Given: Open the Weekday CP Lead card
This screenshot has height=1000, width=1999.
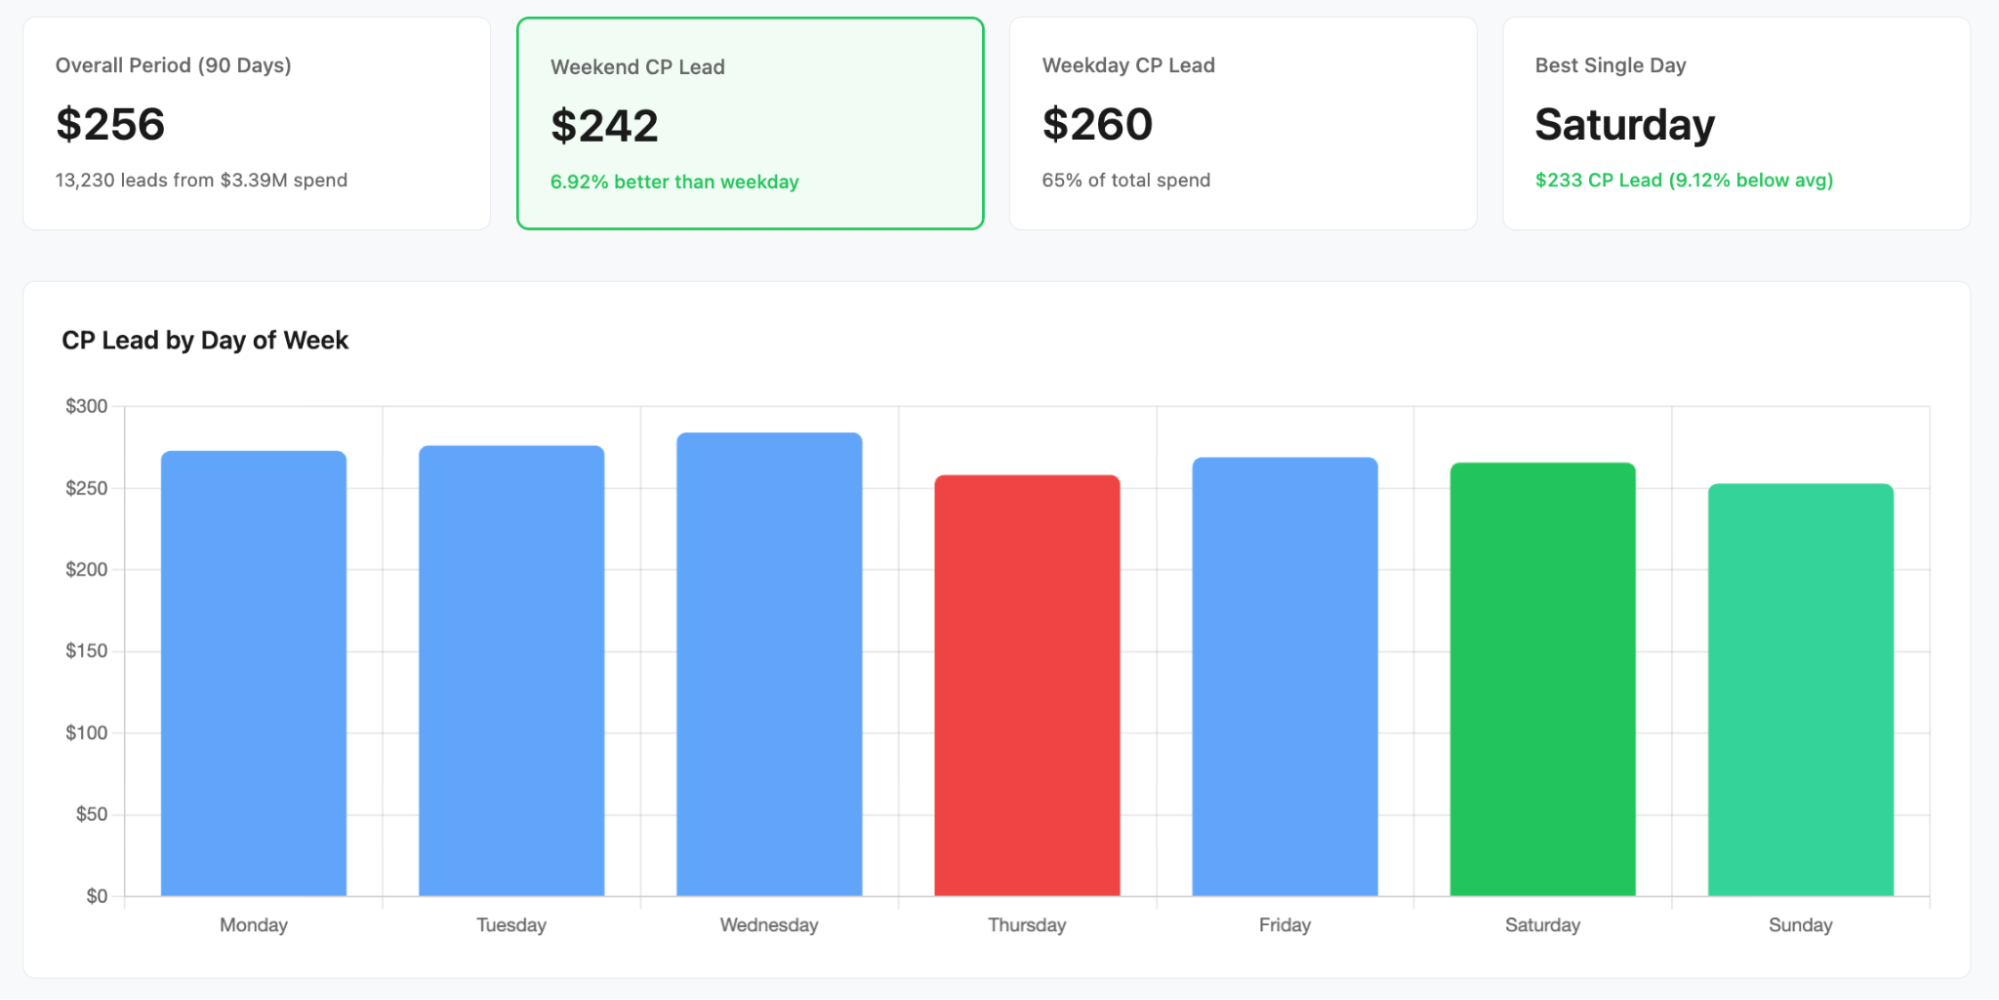Looking at the screenshot, I should coord(1243,123).
